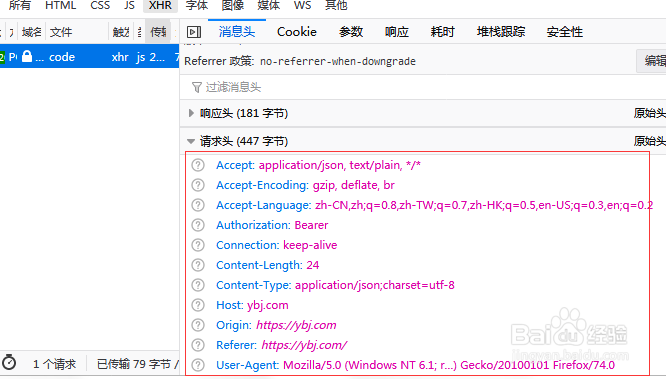The width and height of the screenshot is (666, 379).
Task: Sort by the 文件 column header
Action: (x=76, y=32)
